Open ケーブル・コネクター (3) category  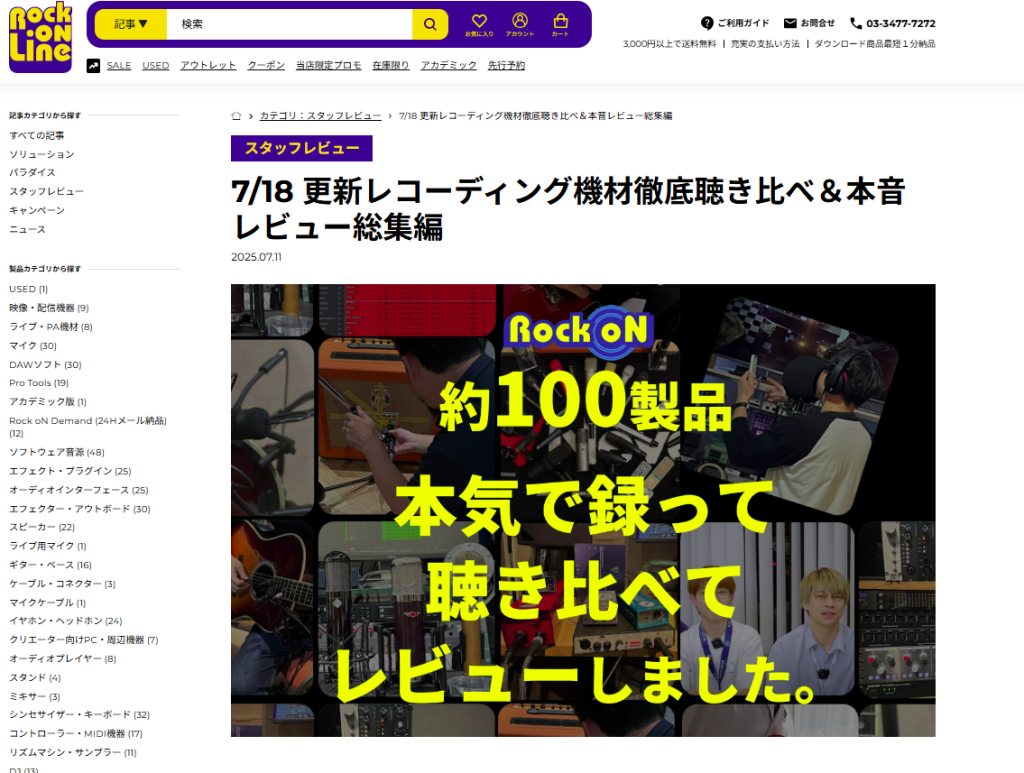click(63, 584)
